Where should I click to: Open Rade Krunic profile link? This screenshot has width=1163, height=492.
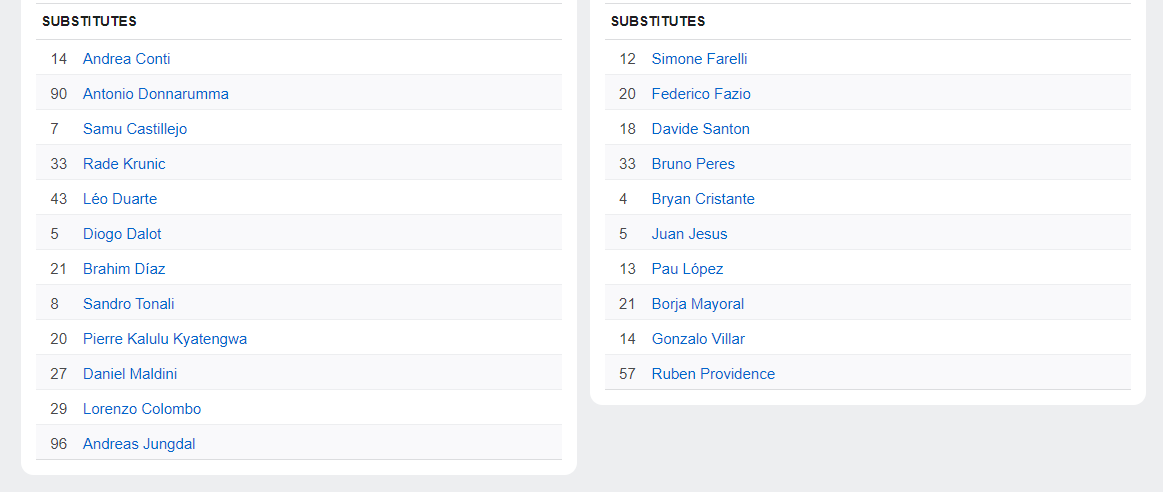click(124, 164)
